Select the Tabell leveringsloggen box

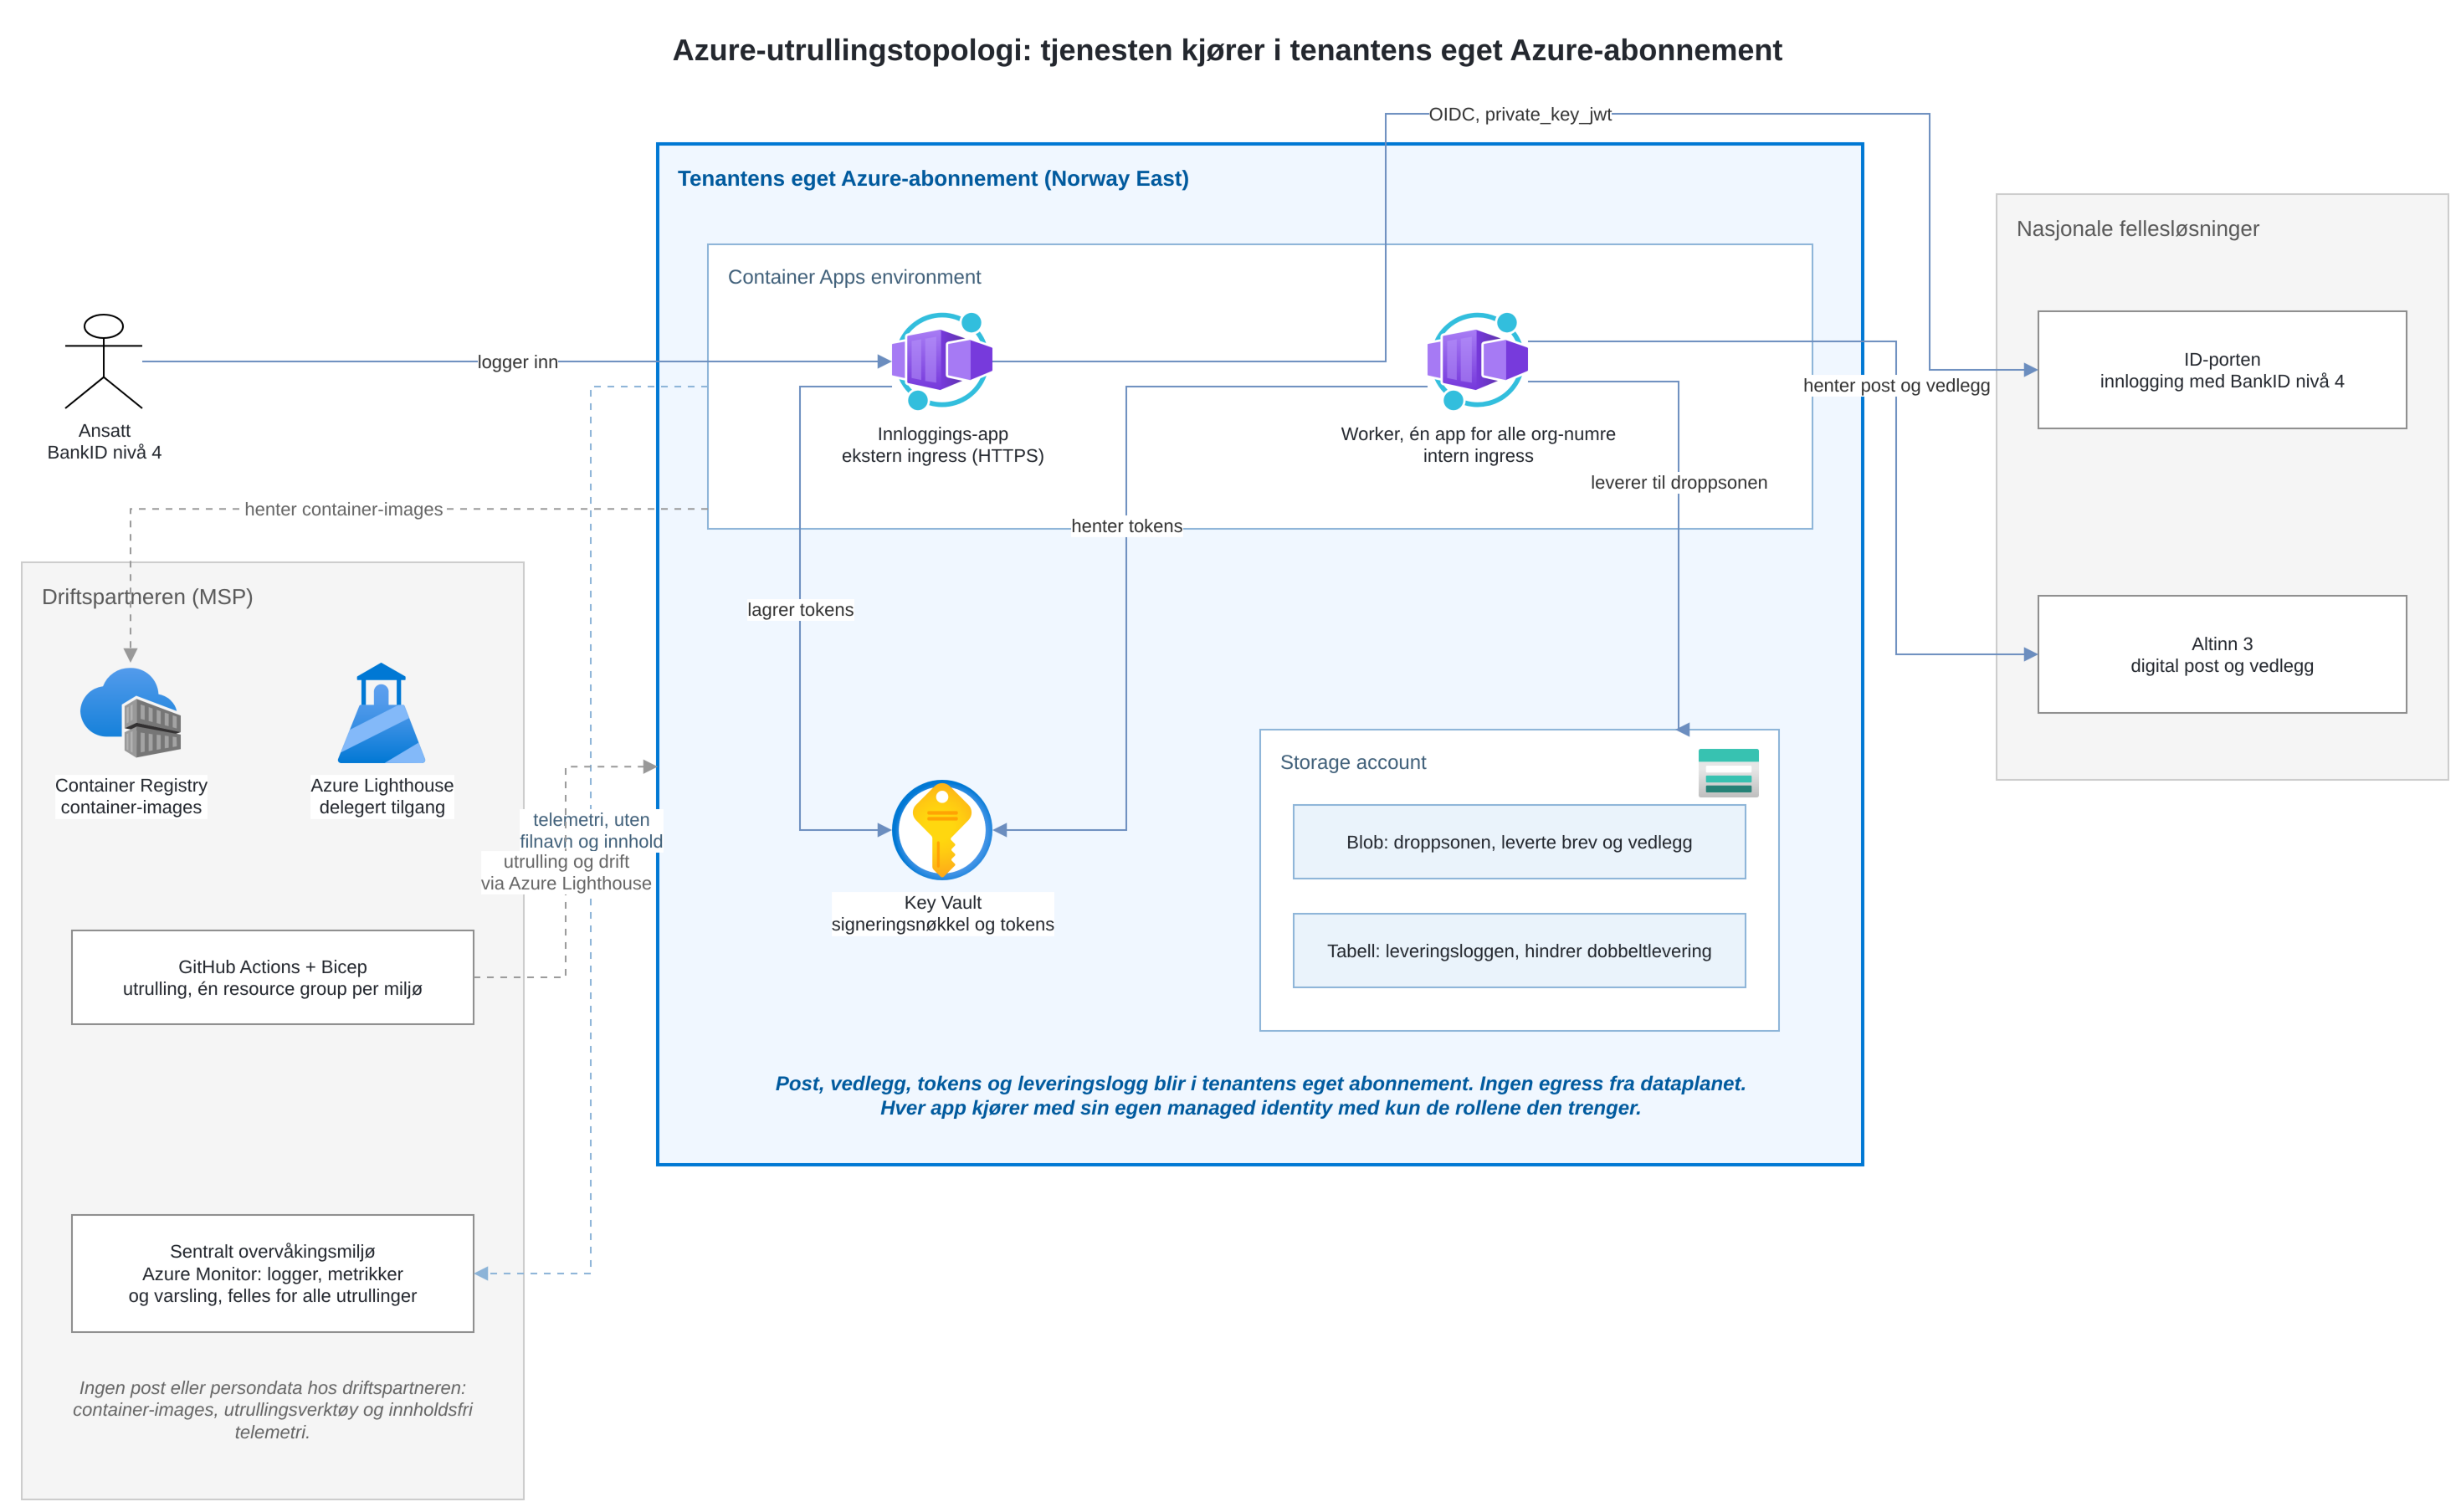click(x=1518, y=950)
